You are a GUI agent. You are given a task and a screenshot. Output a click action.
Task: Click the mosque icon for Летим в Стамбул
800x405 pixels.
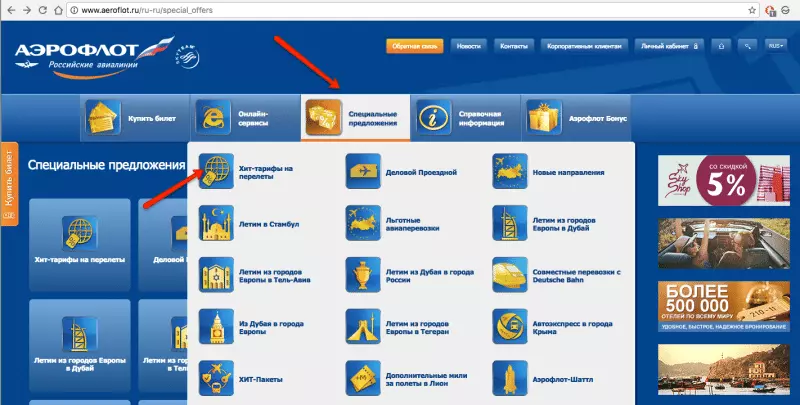point(216,223)
